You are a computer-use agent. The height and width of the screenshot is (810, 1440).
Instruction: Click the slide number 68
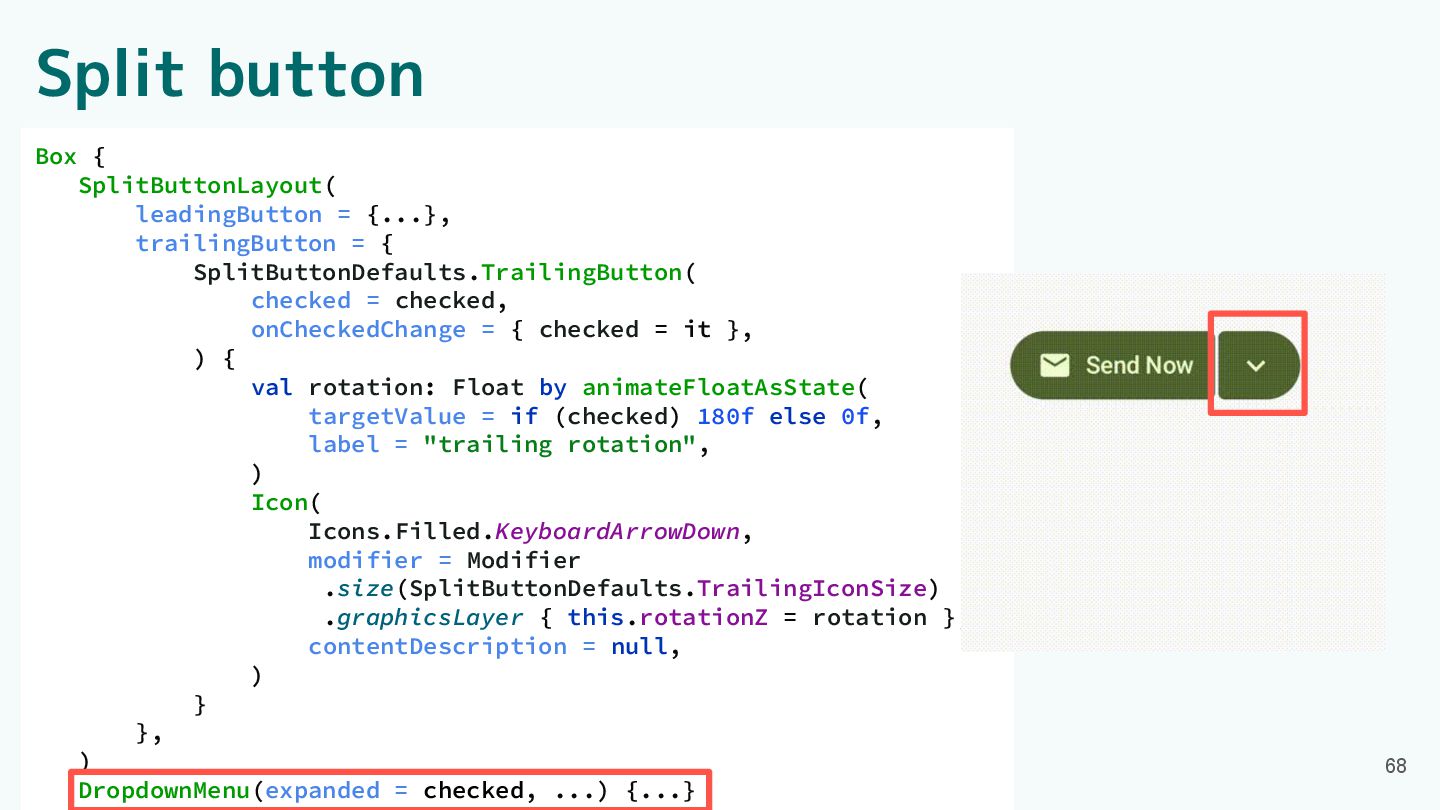[1395, 766]
